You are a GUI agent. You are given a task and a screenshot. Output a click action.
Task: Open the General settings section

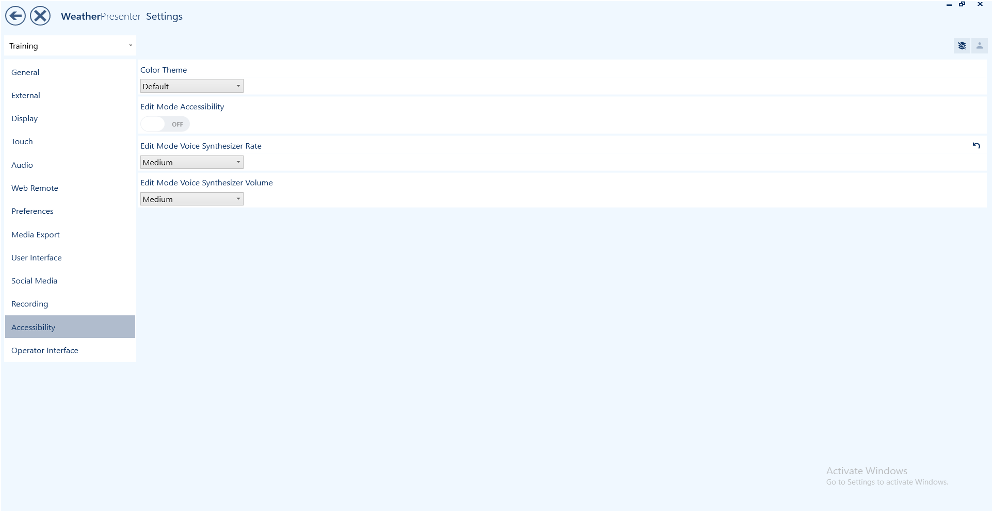tap(26, 72)
